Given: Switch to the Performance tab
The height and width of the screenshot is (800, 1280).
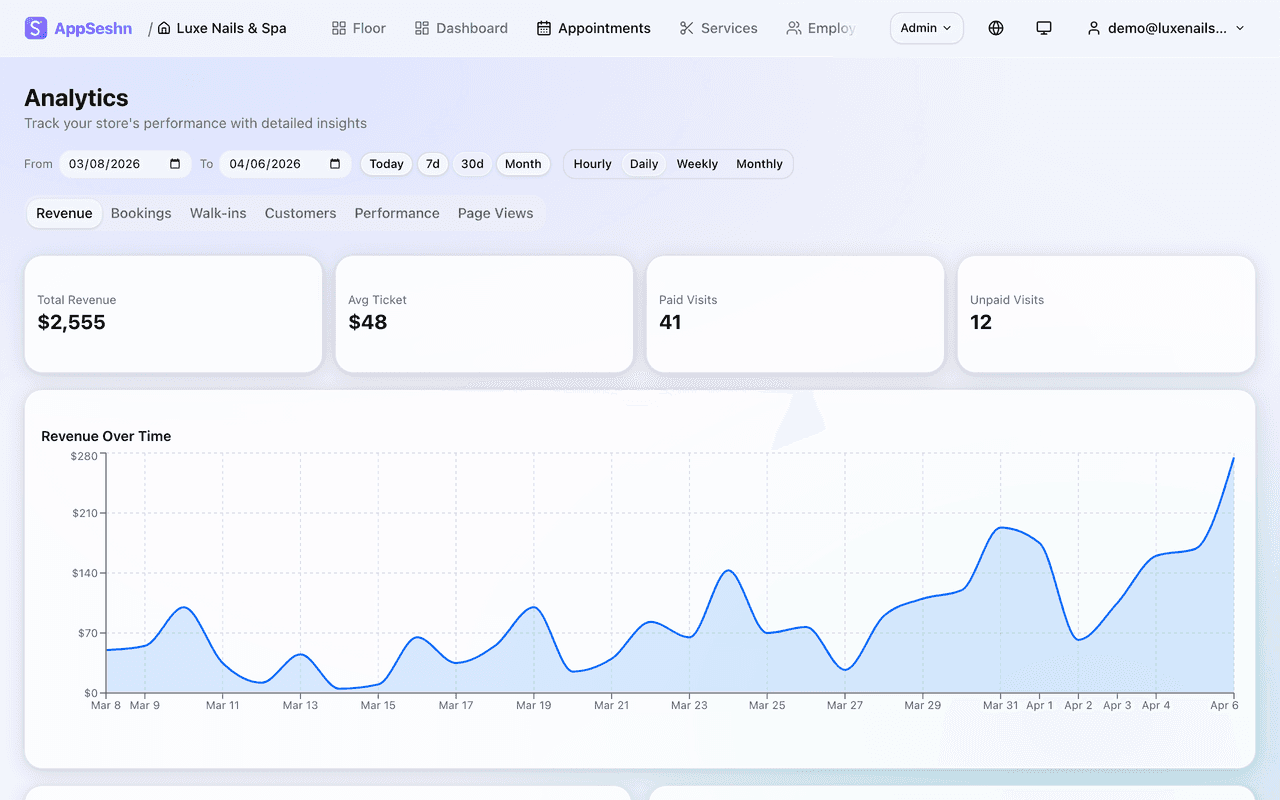Looking at the screenshot, I should [397, 213].
